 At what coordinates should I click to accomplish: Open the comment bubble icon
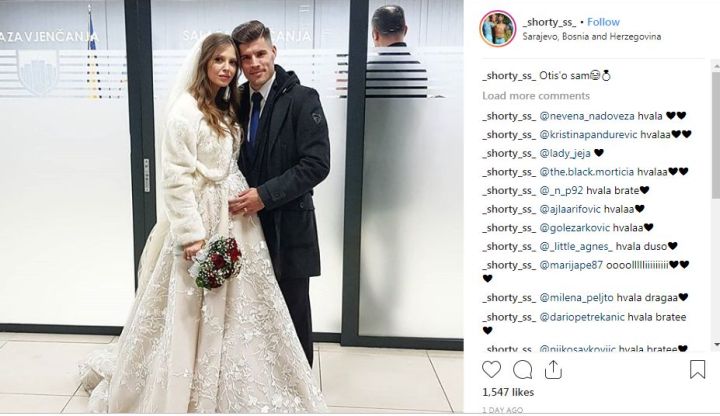pos(522,370)
